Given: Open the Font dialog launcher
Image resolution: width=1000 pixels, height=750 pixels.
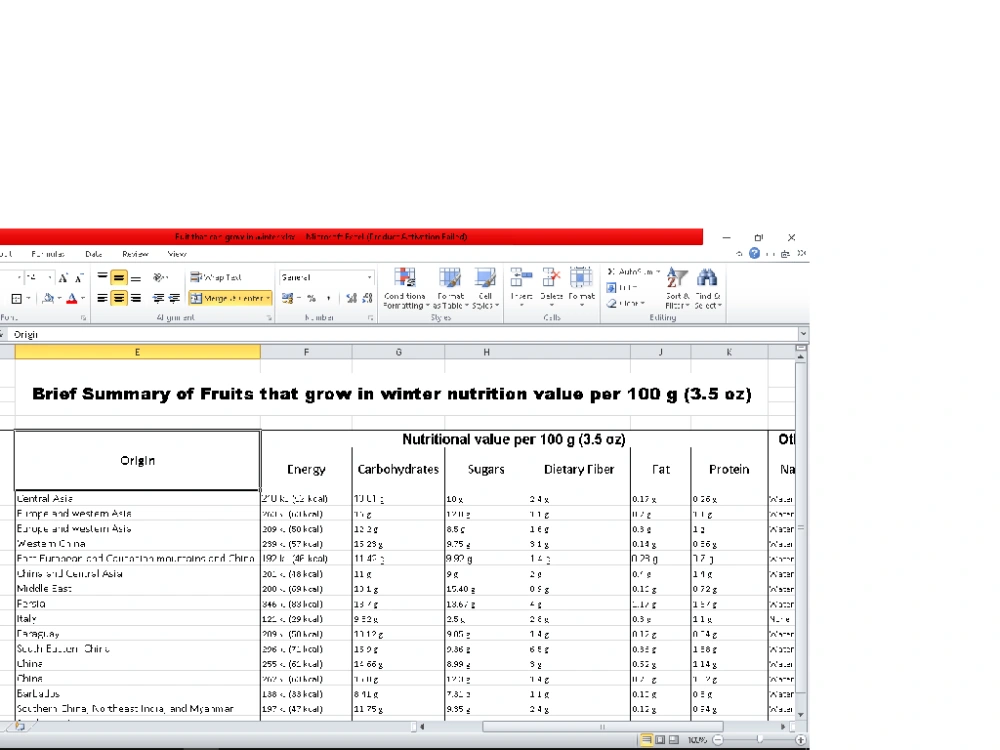Looking at the screenshot, I should (84, 318).
